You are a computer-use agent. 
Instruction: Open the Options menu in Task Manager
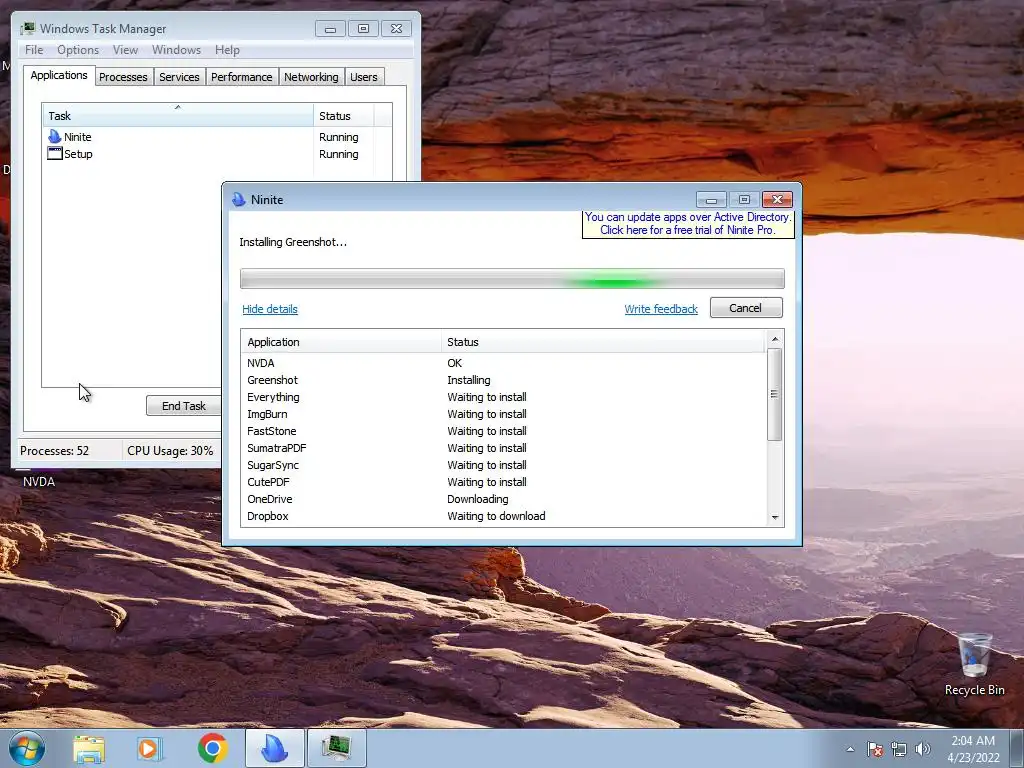pyautogui.click(x=78, y=50)
